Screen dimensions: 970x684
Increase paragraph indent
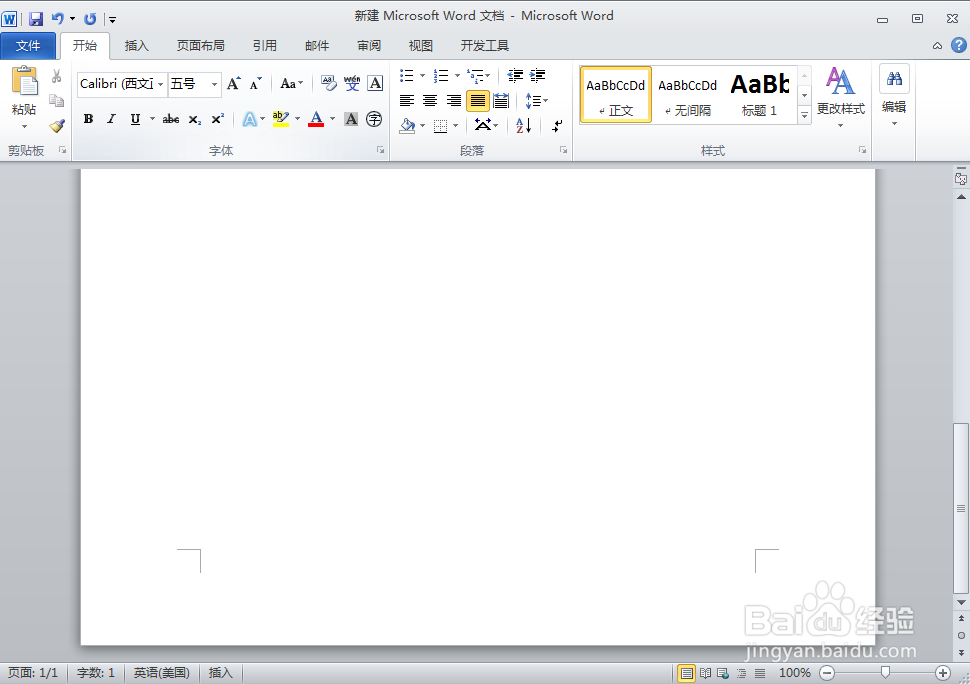coord(538,75)
